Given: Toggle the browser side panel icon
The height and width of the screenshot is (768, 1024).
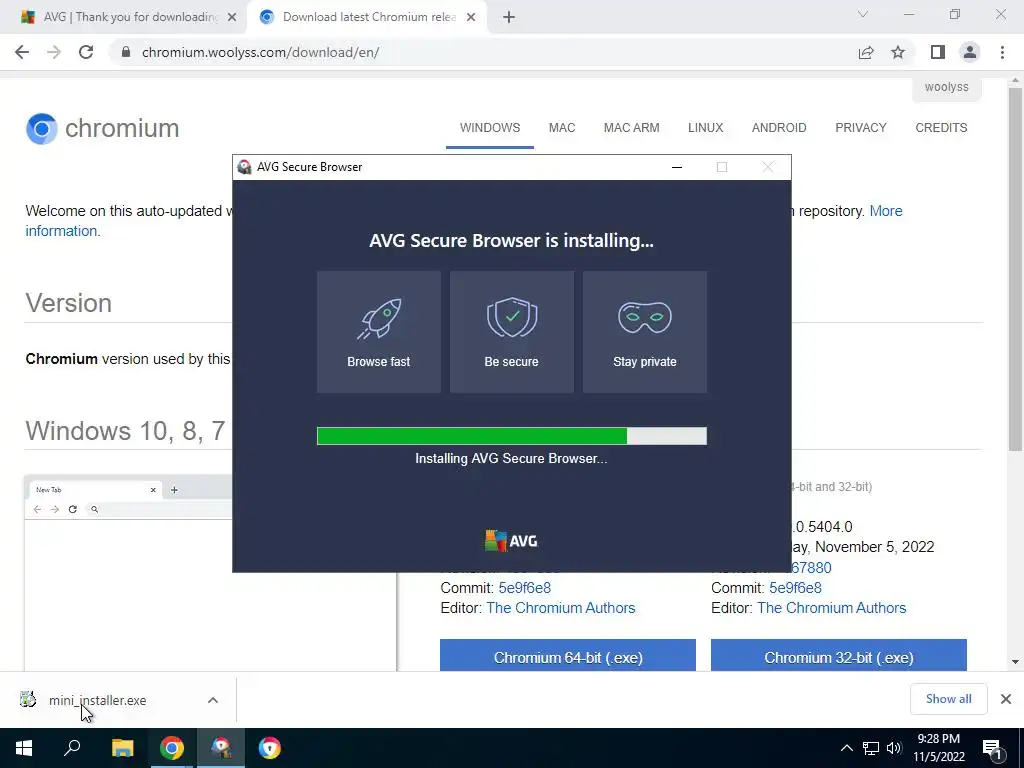Looking at the screenshot, I should tap(938, 52).
